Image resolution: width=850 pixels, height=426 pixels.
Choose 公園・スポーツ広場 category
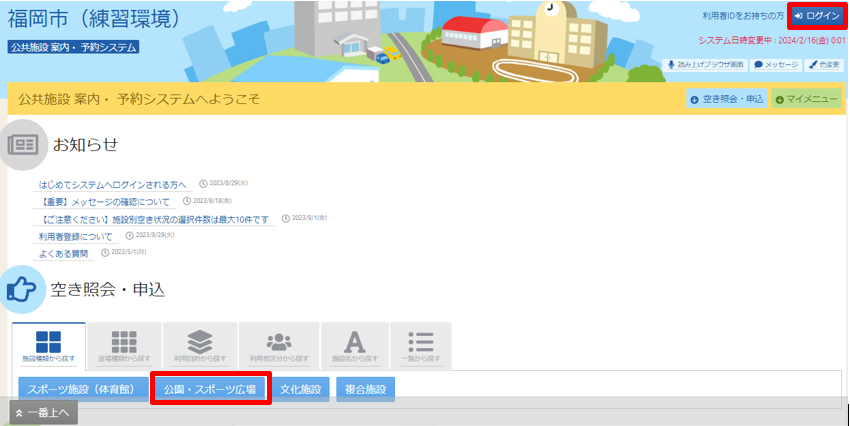point(210,389)
